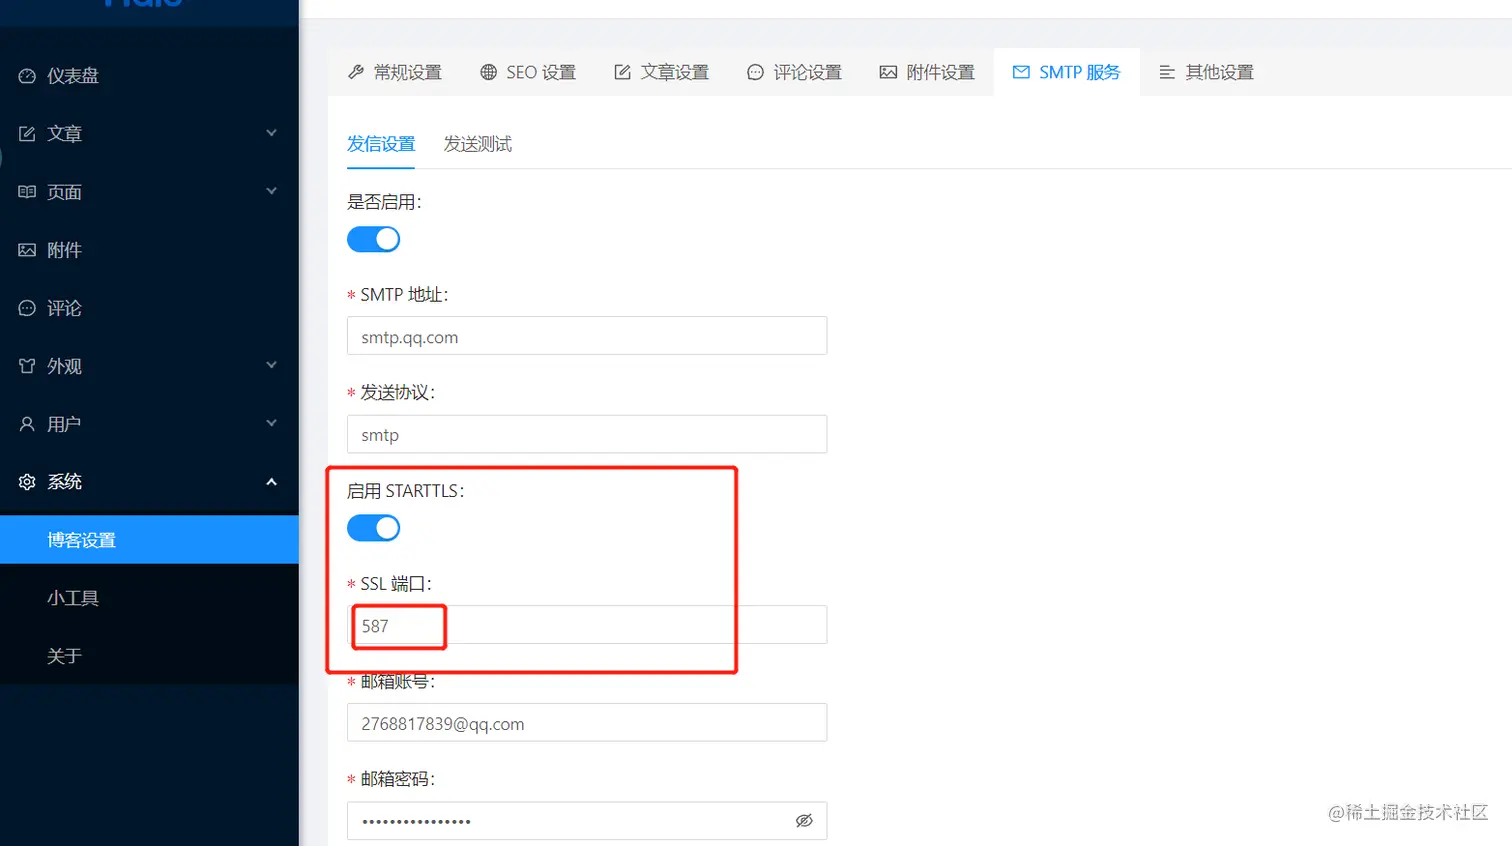Click the edit icon on 文章设置 tab
Screen dimensions: 1512x846
click(x=622, y=72)
